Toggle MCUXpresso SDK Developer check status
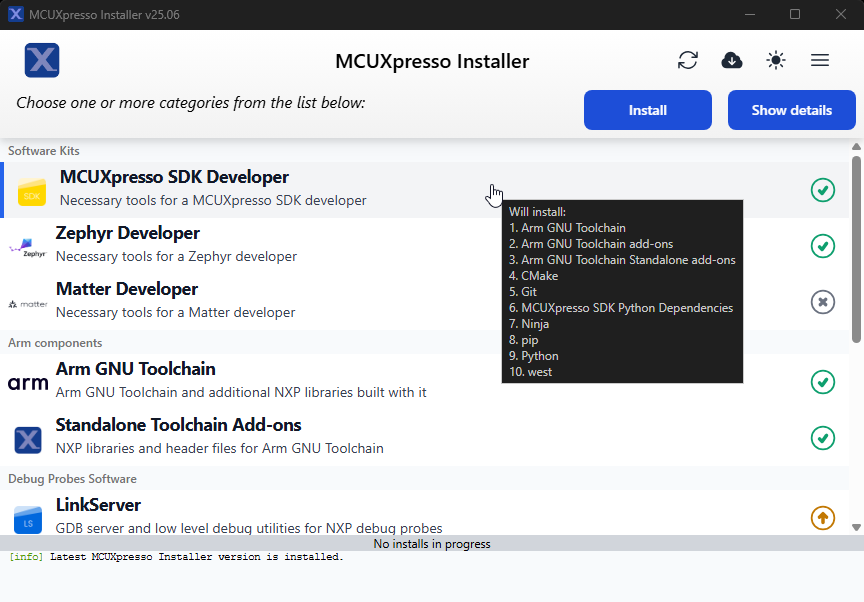 (823, 190)
